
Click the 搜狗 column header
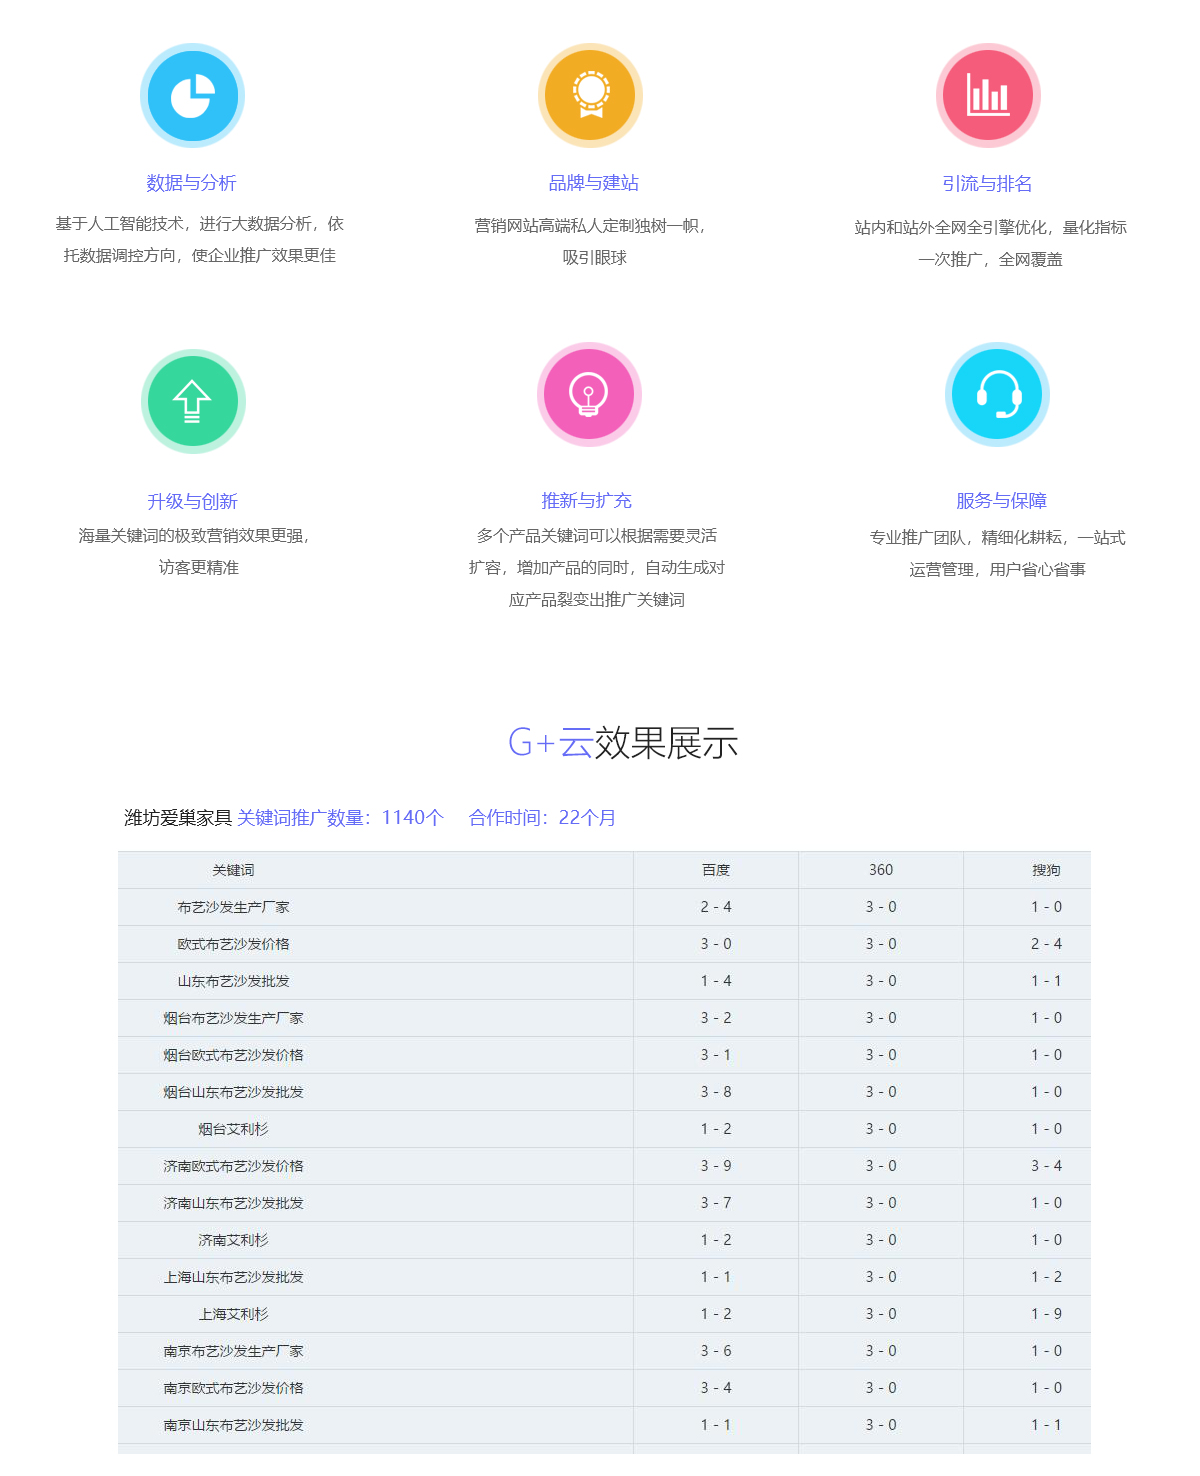click(x=1046, y=870)
